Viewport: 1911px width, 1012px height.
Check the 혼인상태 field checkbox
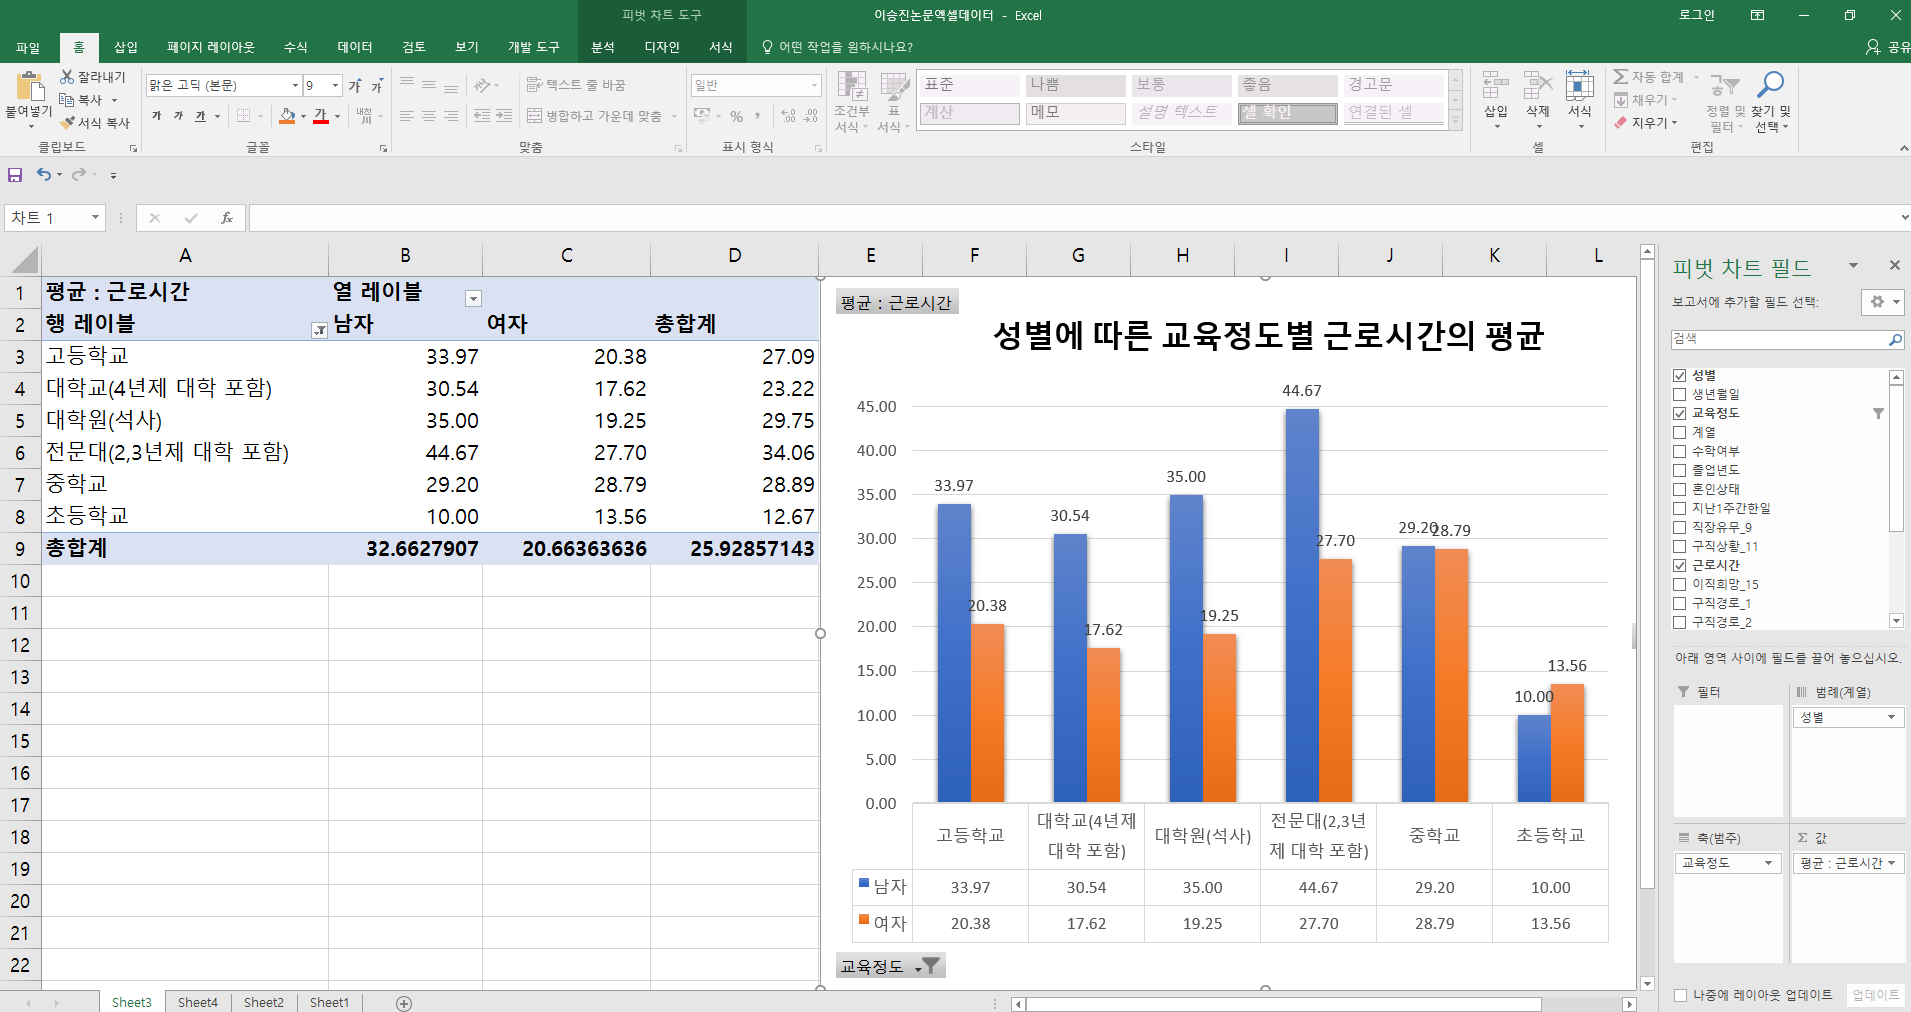pos(1680,490)
